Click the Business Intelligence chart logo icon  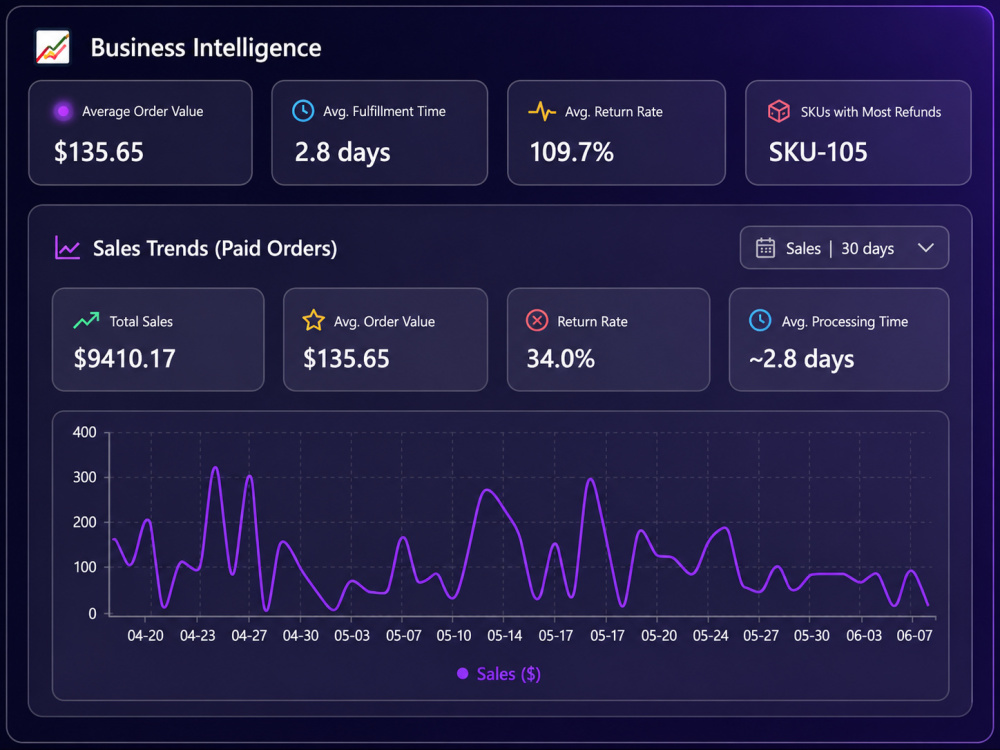click(52, 47)
